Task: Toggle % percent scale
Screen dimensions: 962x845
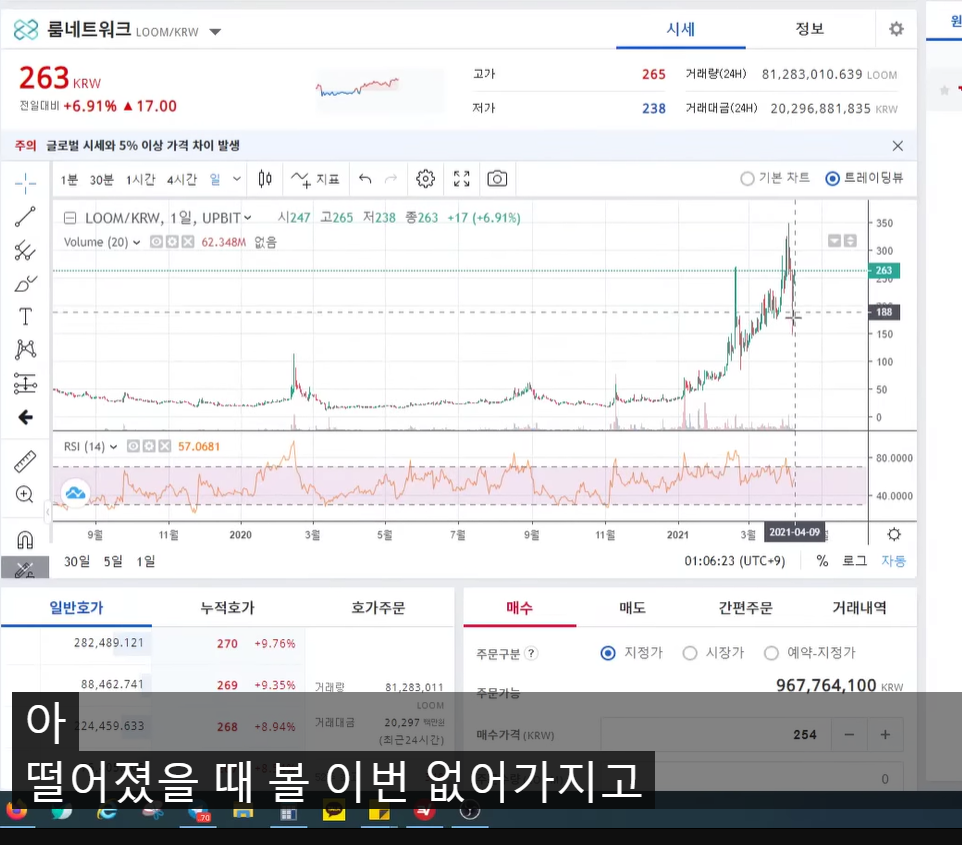Action: 822,561
